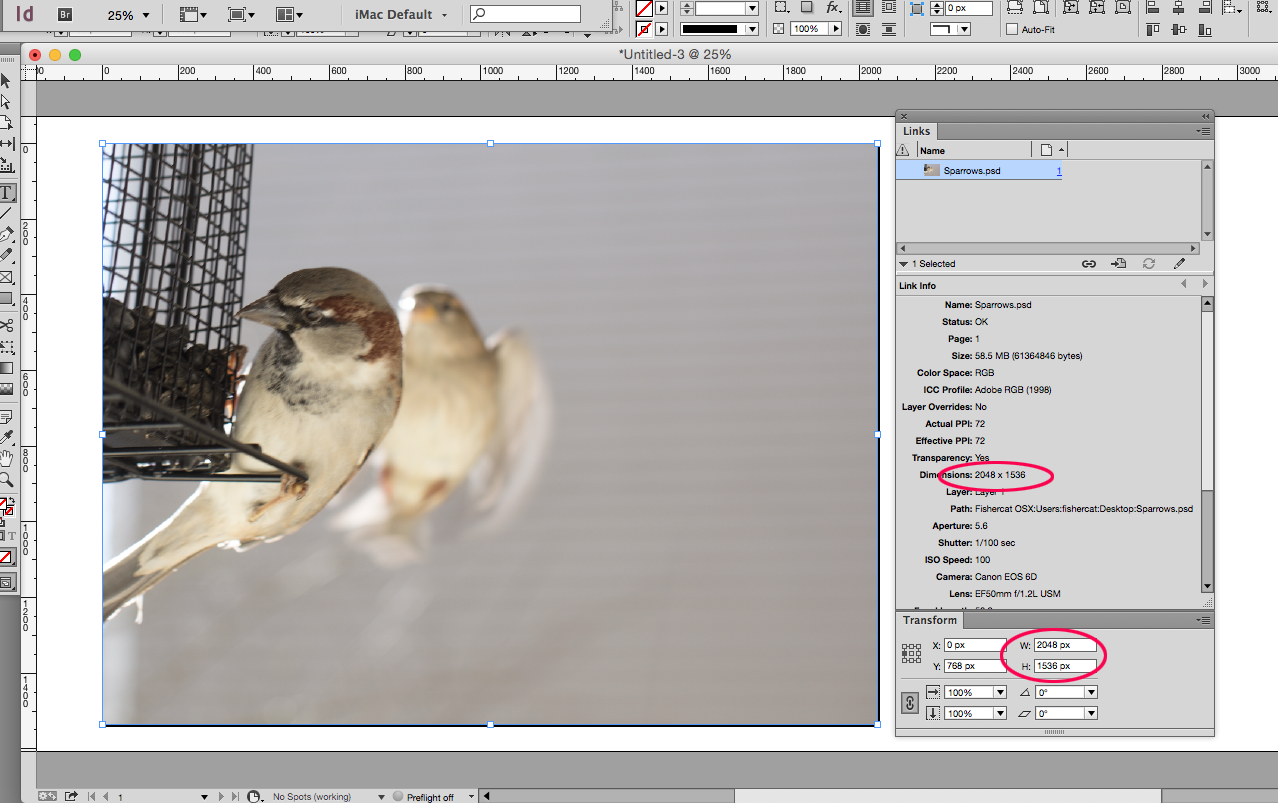This screenshot has height=803, width=1278.
Task: Click the Update Link refresh icon
Action: [x=1149, y=264]
